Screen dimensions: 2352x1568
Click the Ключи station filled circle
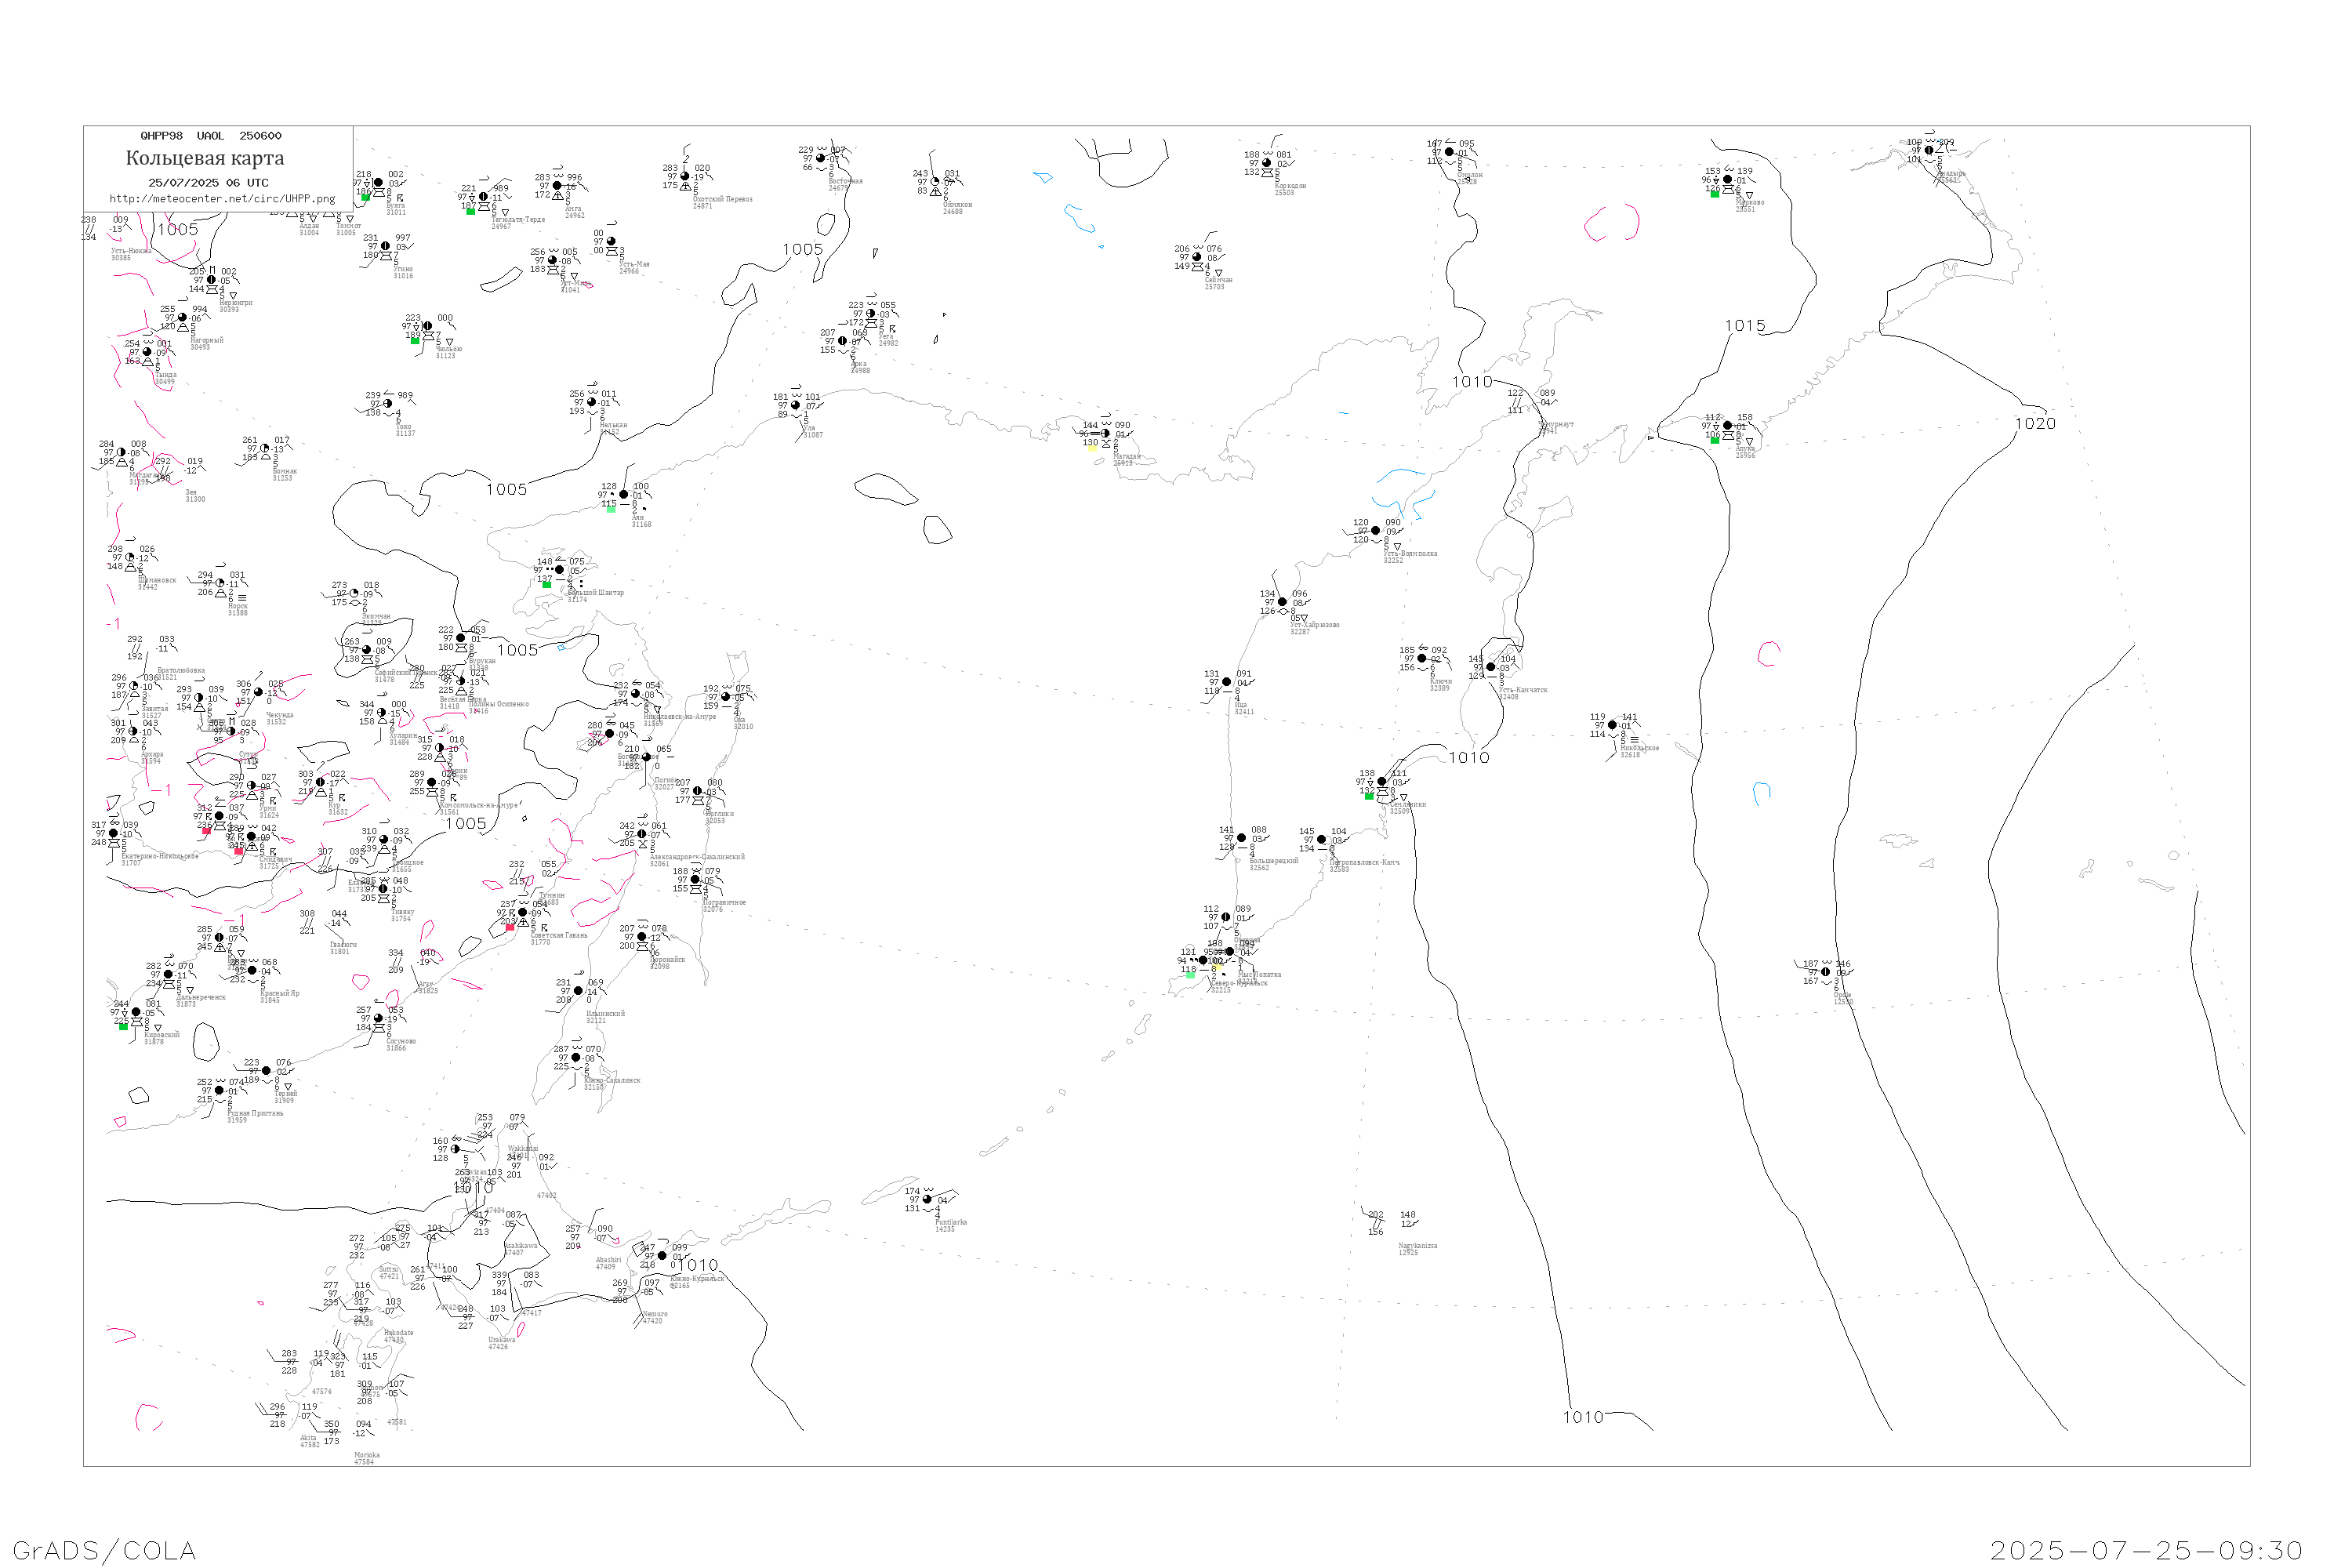pyautogui.click(x=1422, y=659)
